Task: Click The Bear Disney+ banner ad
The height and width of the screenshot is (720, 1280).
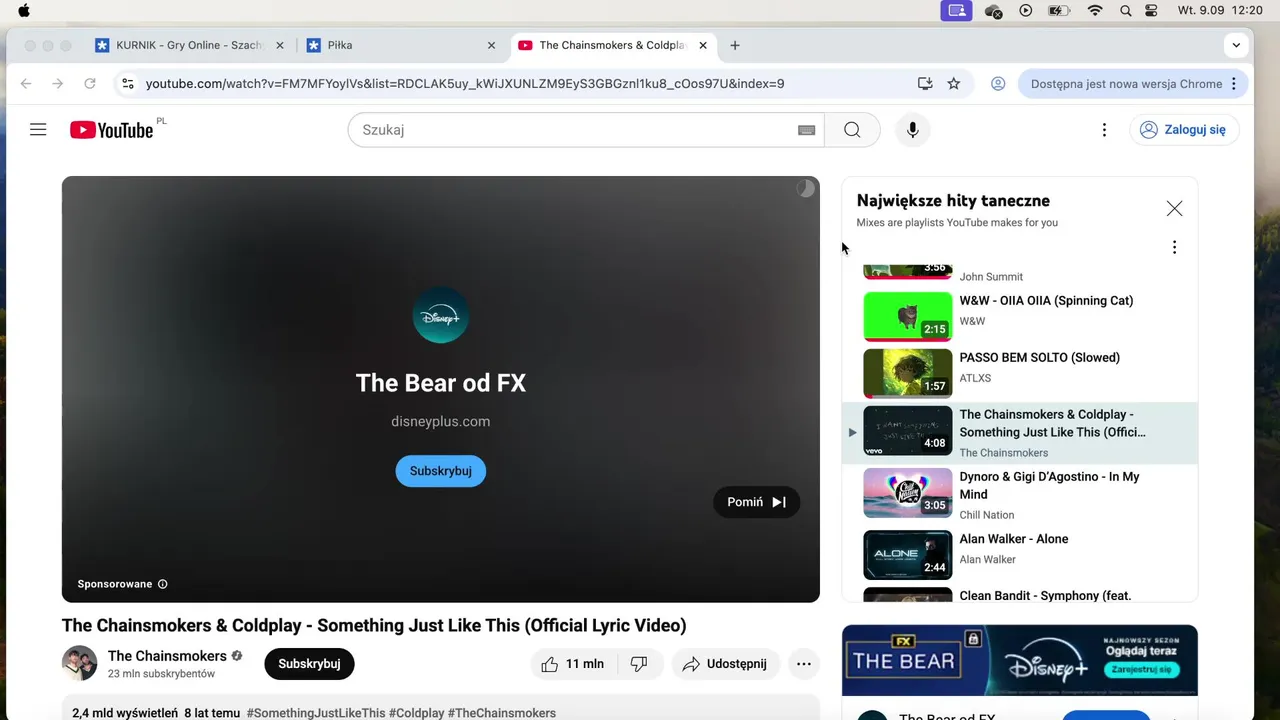Action: coord(1020,660)
